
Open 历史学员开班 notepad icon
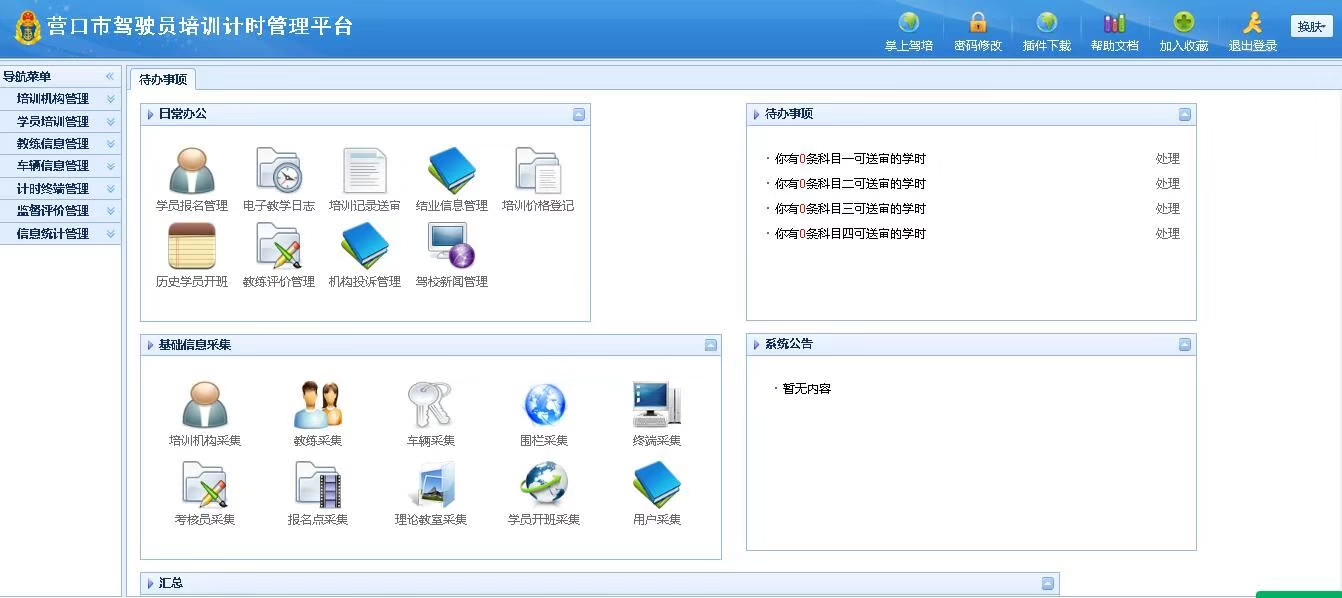192,247
